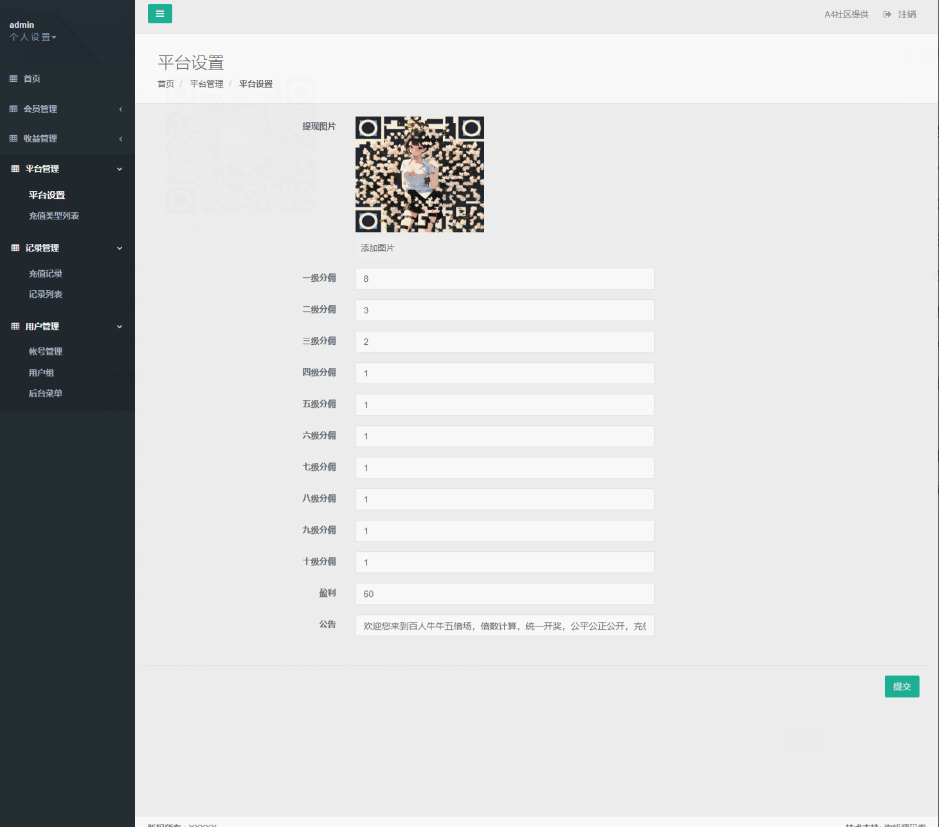Click the 盈利 field label
The width and height of the screenshot is (939, 827).
[328, 593]
